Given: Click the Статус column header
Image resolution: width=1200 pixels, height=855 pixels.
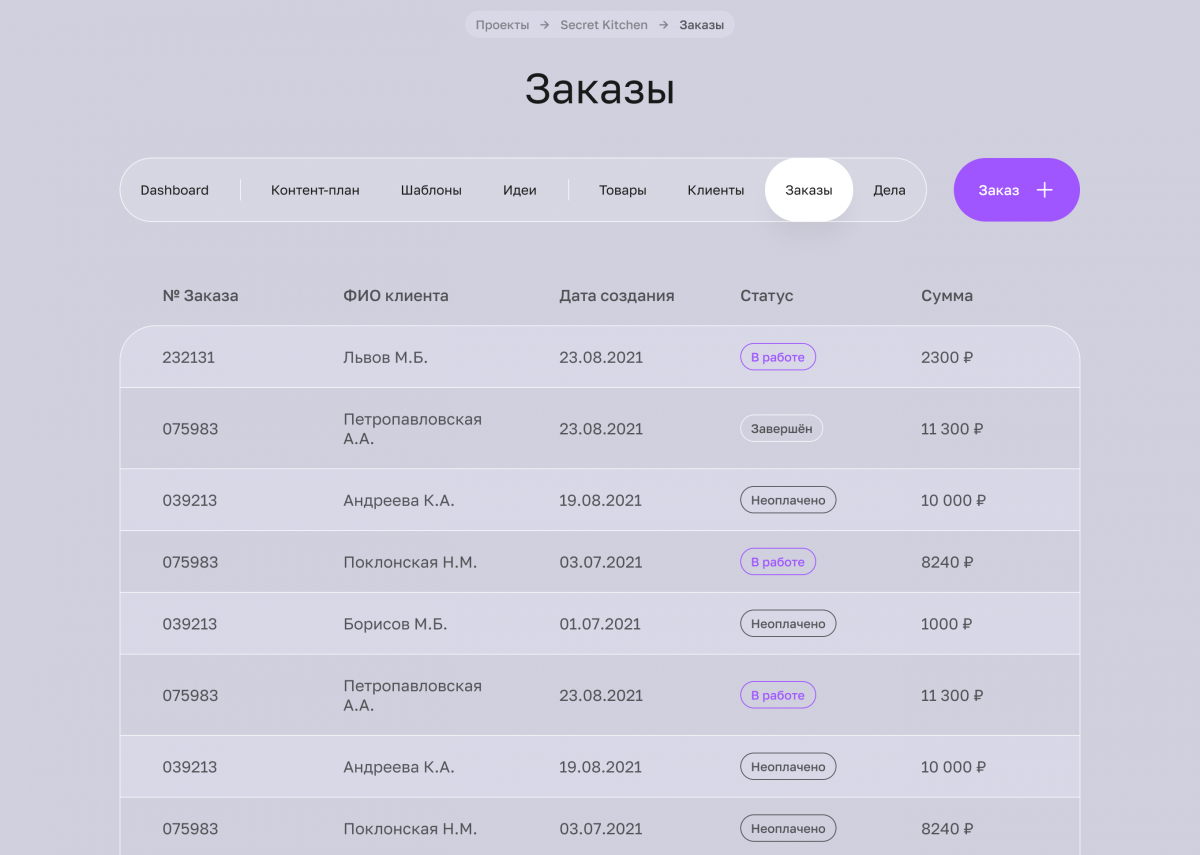Looking at the screenshot, I should 766,296.
